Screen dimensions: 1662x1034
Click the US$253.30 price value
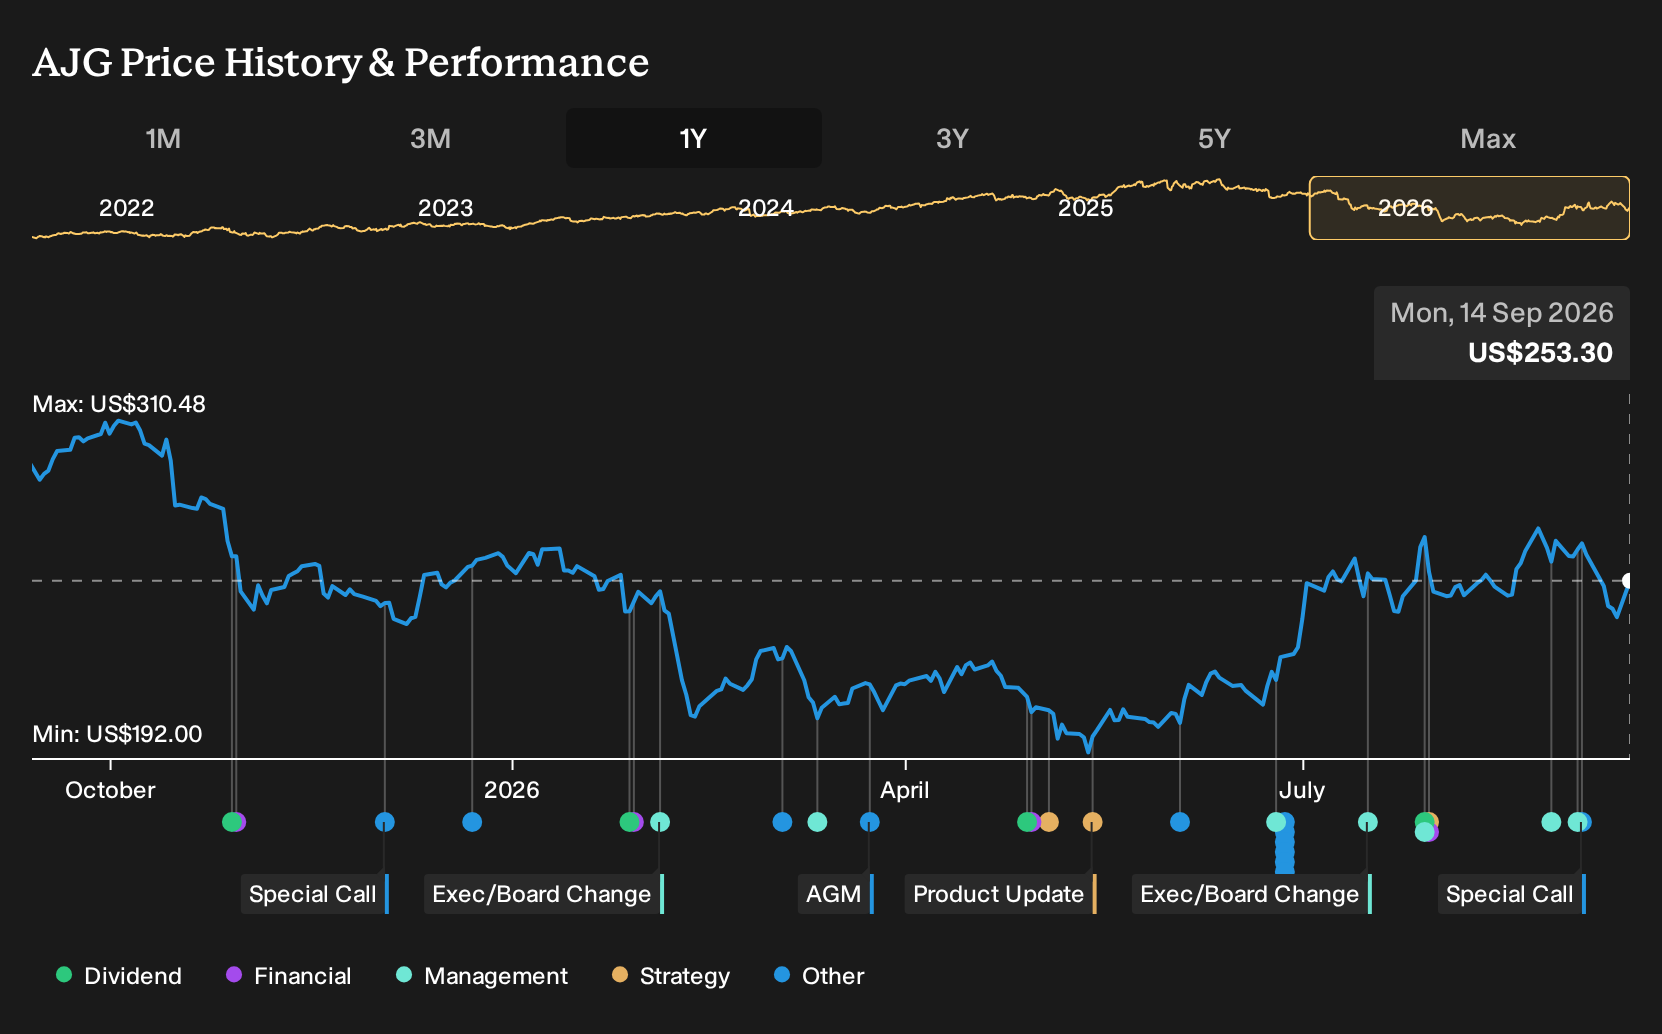1540,353
